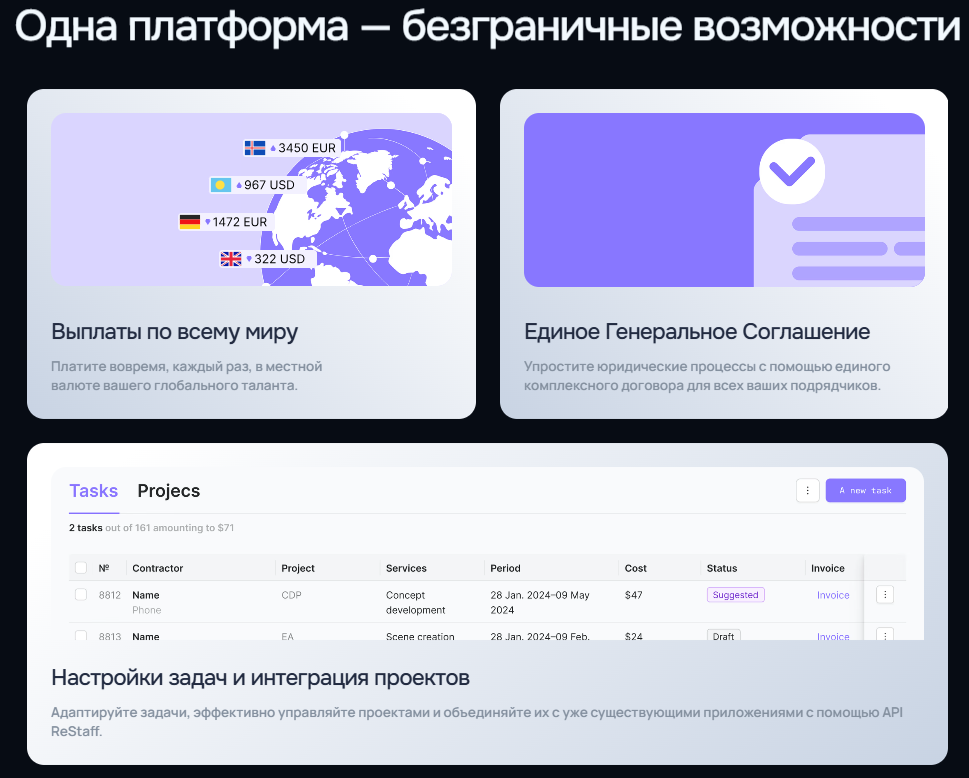Check the checkbox for task 8813
Viewport: 969px width, 778px height.
tap(80, 636)
